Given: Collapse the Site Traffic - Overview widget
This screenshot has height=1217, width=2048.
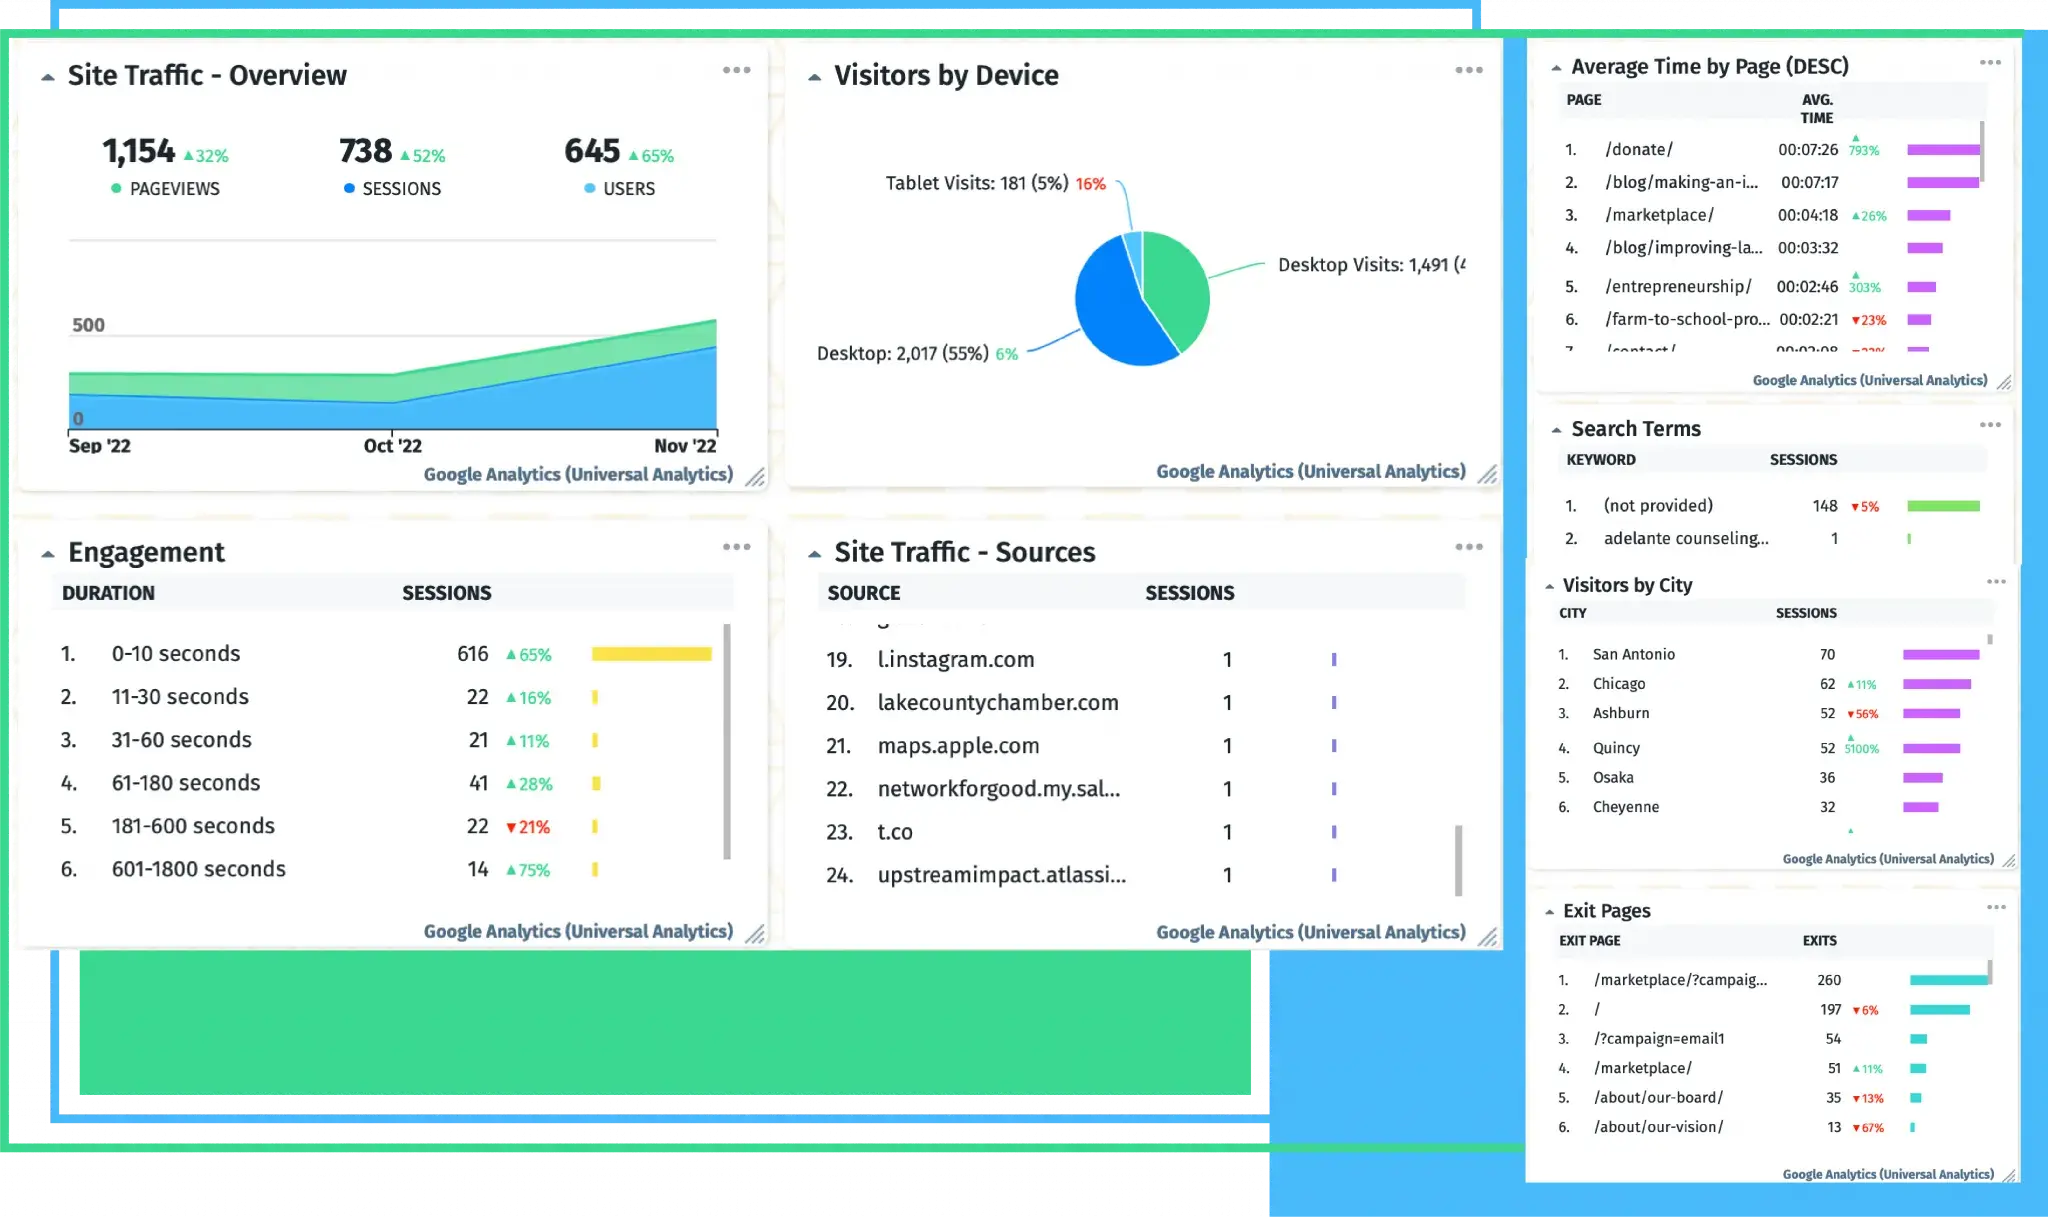Looking at the screenshot, I should (x=48, y=77).
